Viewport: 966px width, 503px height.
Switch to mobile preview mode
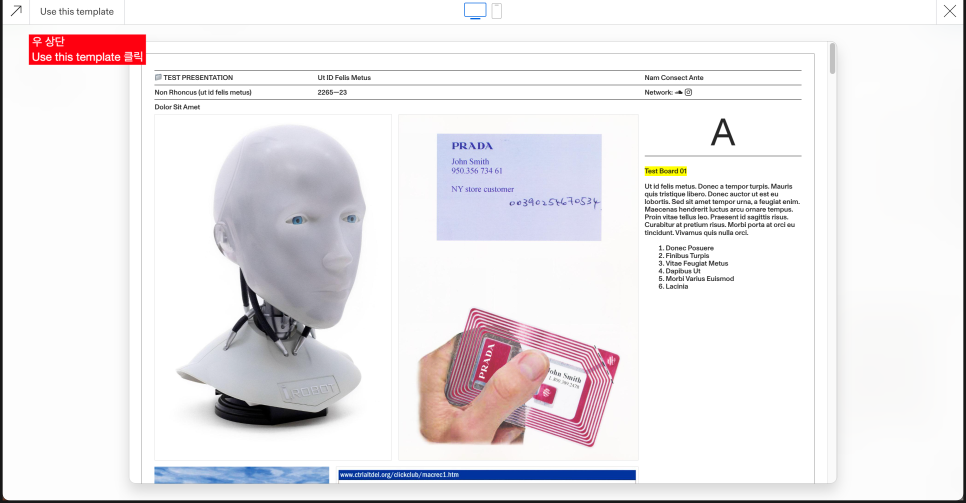pyautogui.click(x=497, y=10)
